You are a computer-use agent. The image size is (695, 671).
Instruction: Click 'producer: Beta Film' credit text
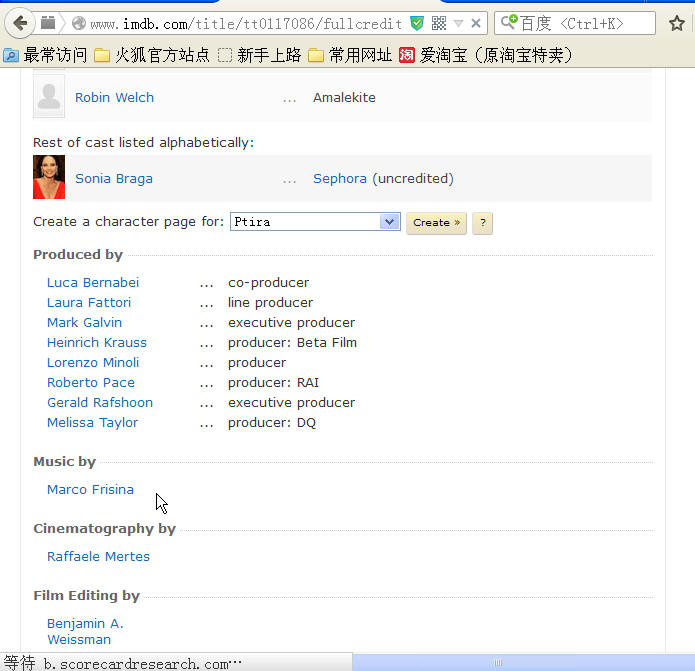293,343
